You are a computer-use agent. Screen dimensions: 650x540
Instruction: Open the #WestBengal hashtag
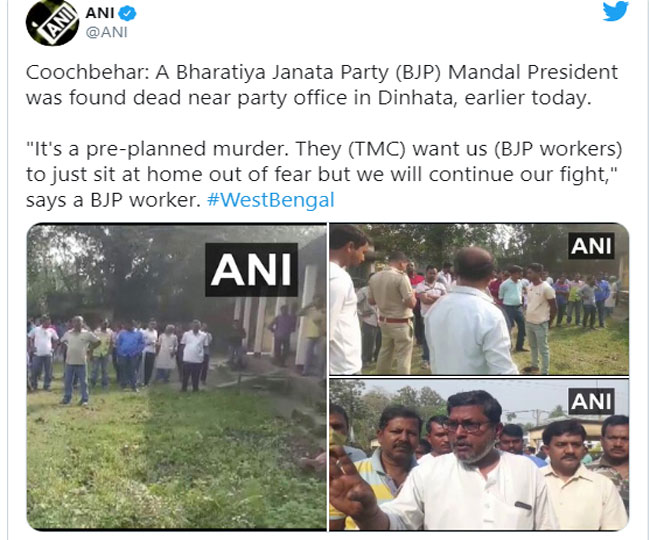pyautogui.click(x=271, y=200)
